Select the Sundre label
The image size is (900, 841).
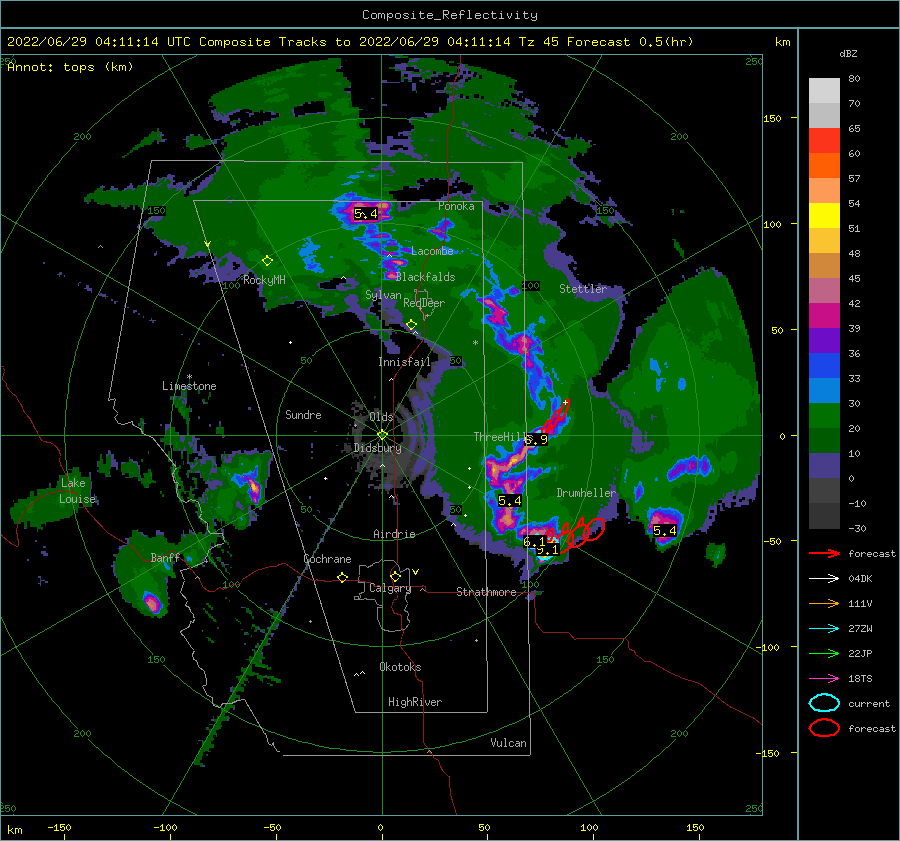[303, 414]
